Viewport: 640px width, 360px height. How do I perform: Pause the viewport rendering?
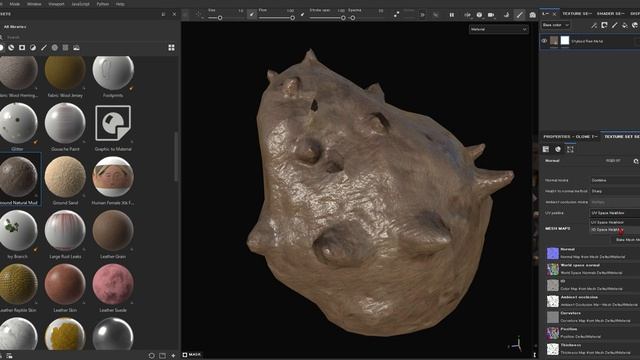(452, 15)
